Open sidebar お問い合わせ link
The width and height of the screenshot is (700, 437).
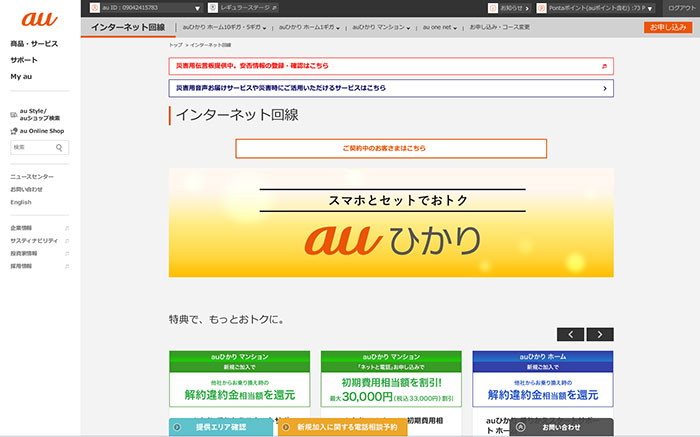(x=26, y=189)
